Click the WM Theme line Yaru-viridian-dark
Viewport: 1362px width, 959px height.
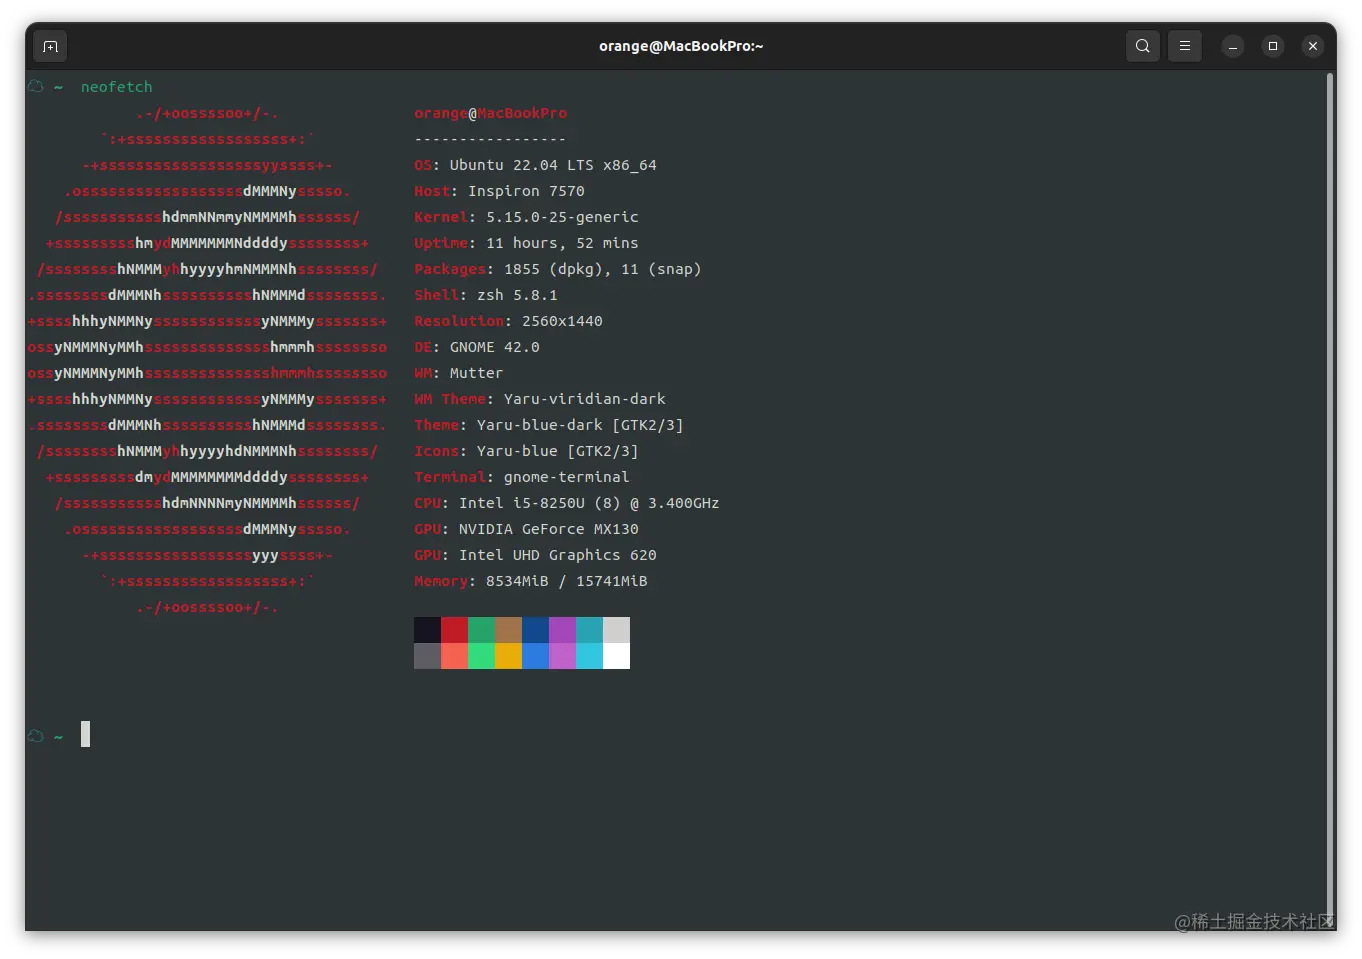point(540,399)
